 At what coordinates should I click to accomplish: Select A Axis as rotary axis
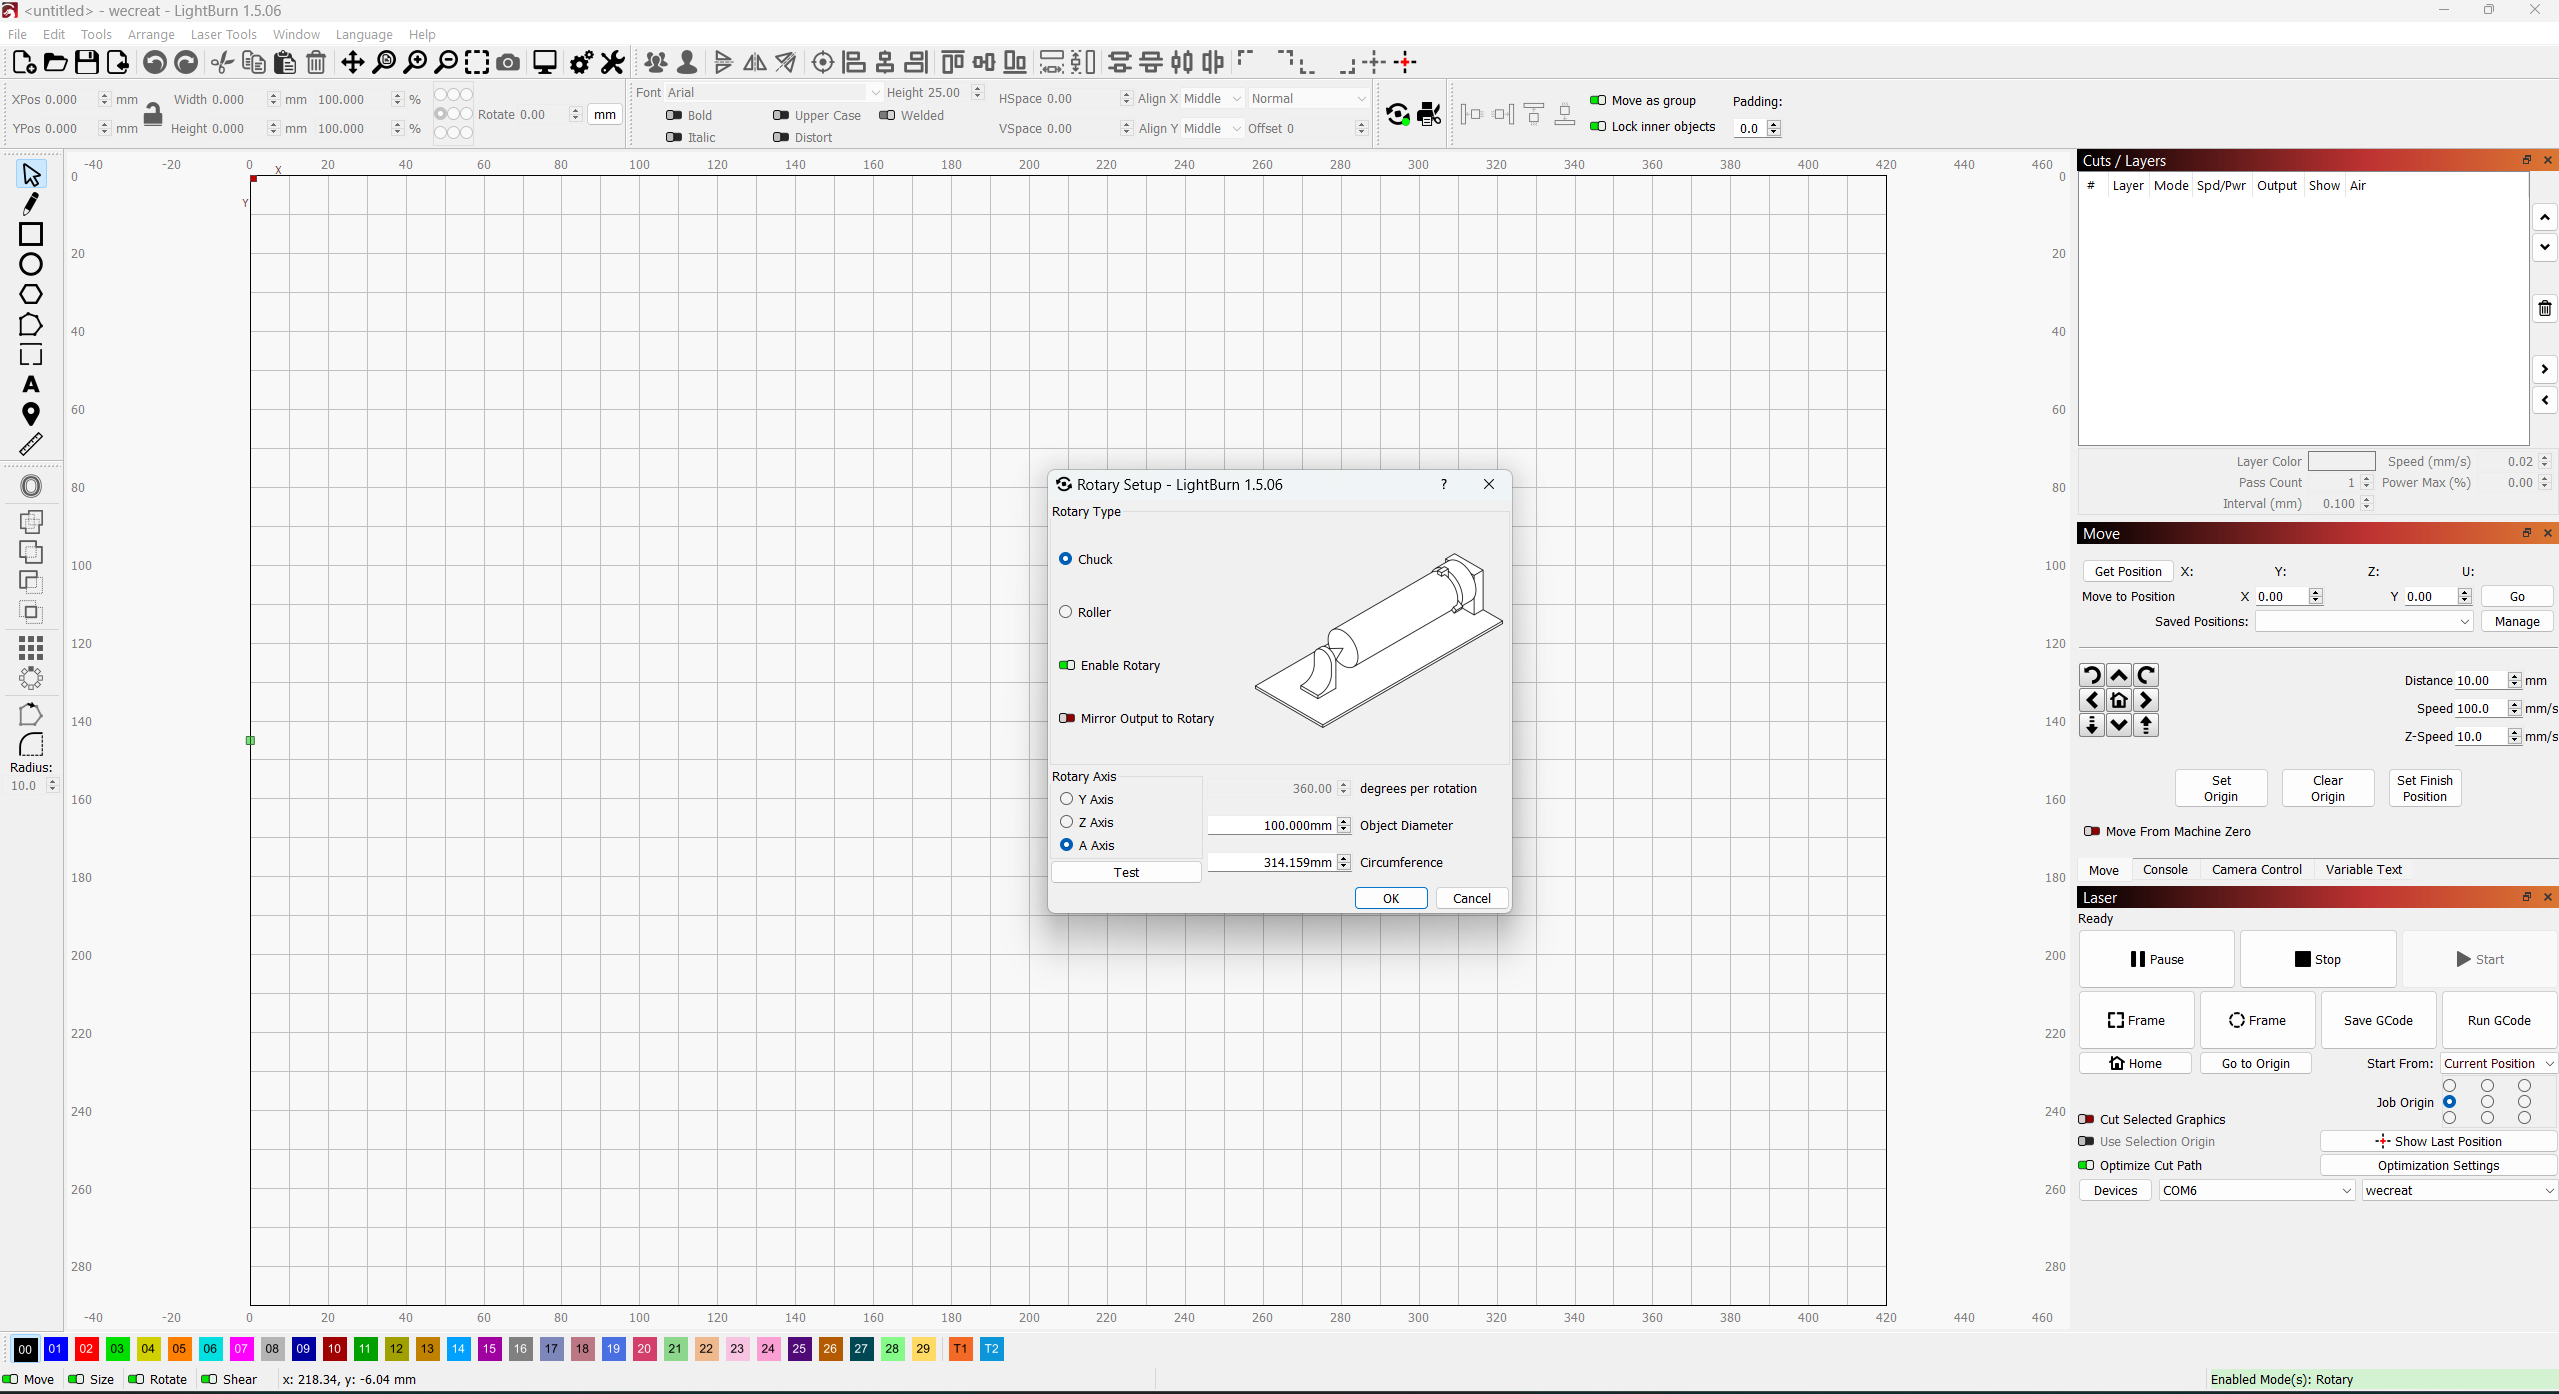tap(1087, 845)
